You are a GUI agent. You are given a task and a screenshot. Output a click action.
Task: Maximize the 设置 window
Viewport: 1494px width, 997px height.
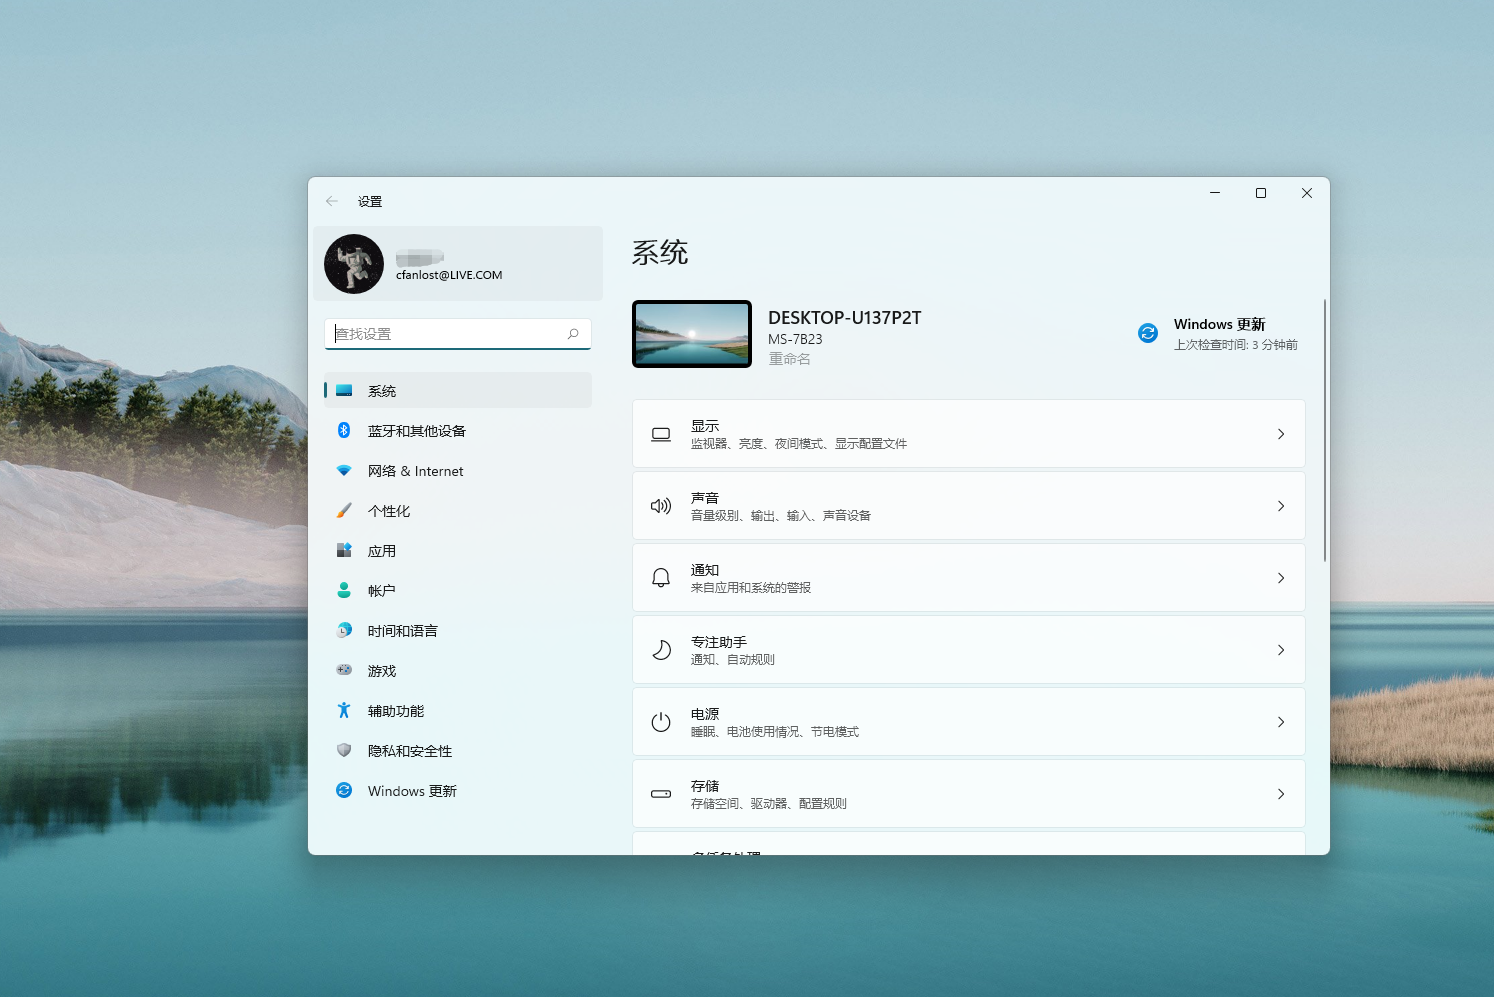[1261, 193]
